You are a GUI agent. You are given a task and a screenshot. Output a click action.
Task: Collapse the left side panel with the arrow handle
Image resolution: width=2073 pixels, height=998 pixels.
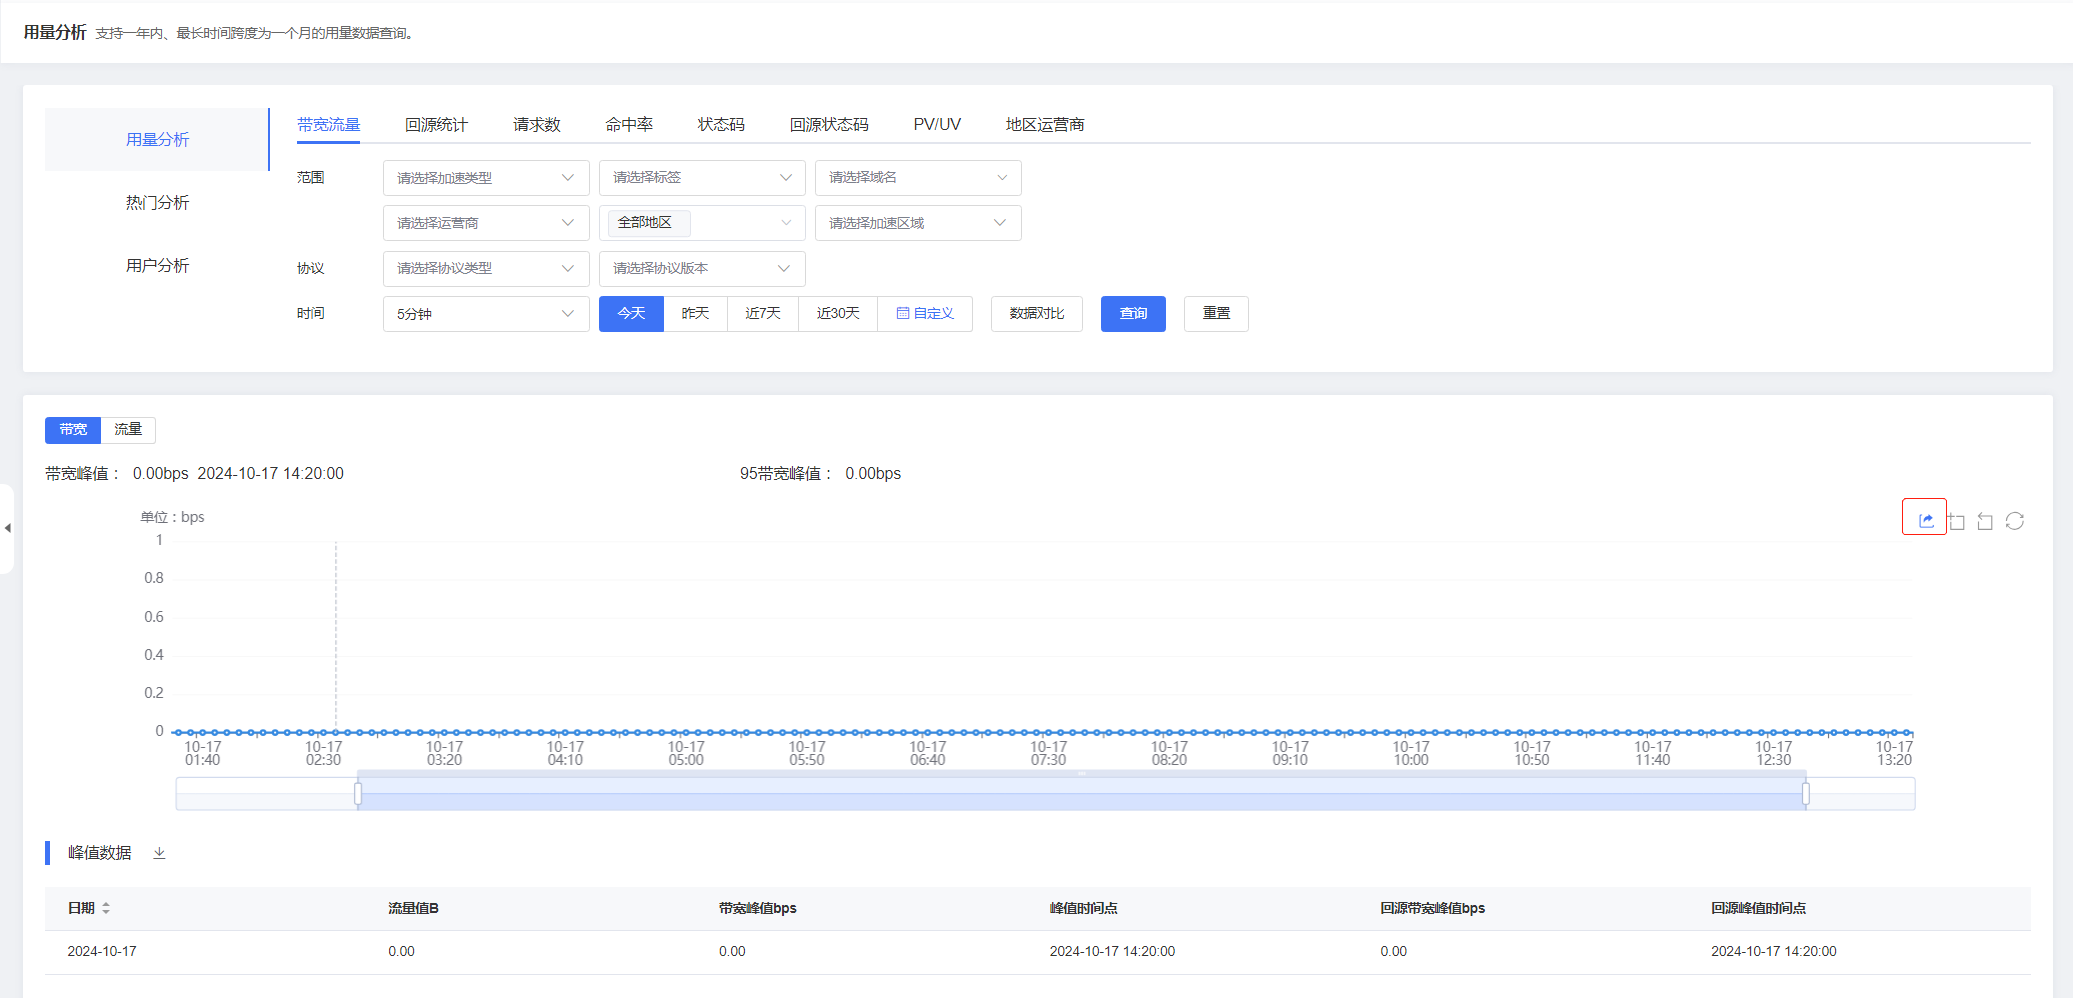point(7,528)
